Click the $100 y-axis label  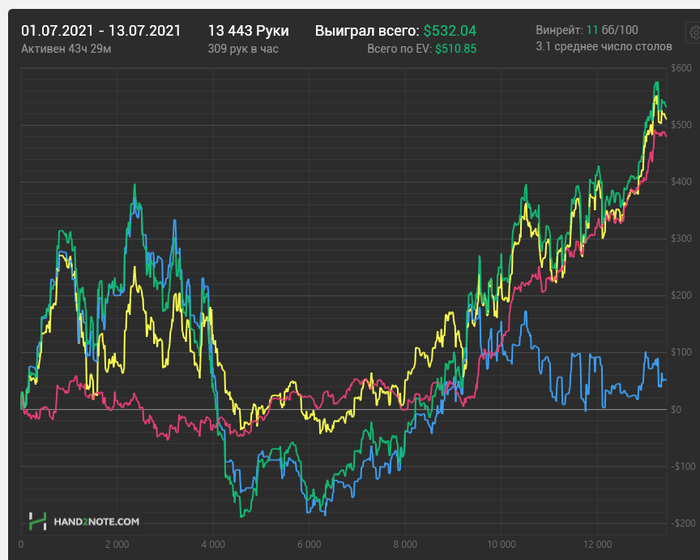click(681, 352)
